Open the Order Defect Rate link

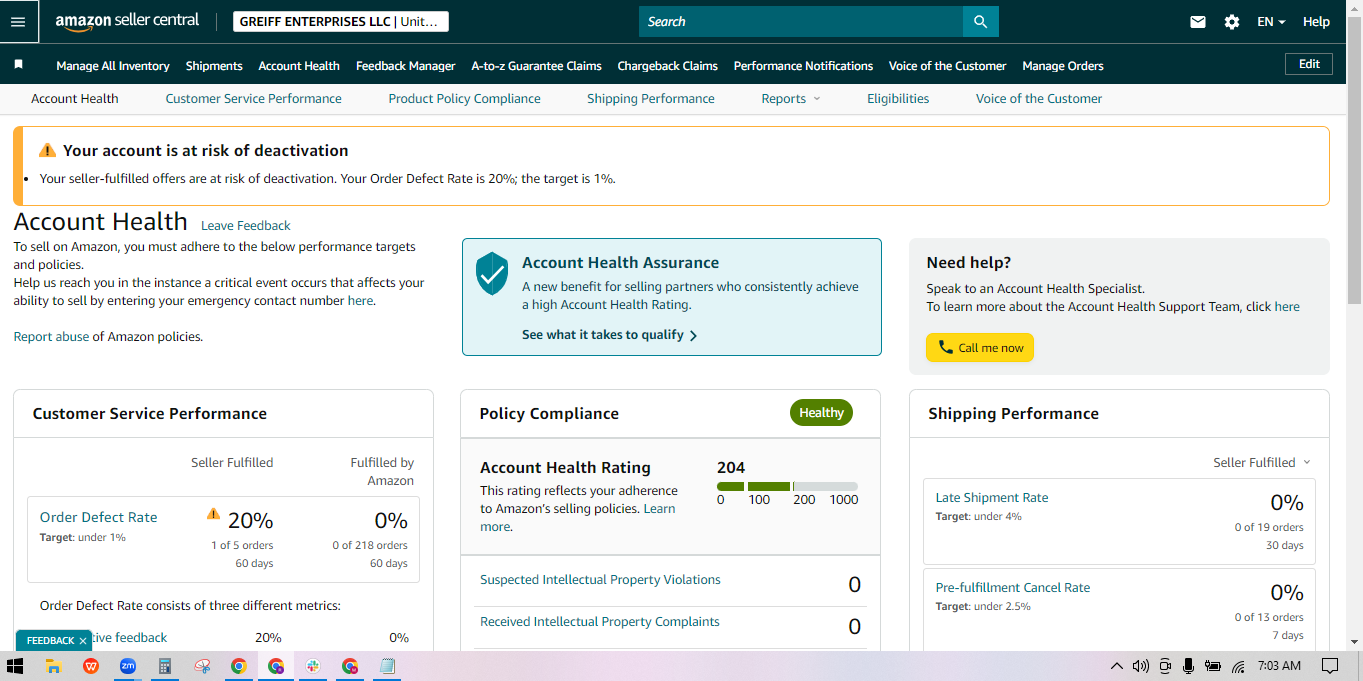point(99,517)
